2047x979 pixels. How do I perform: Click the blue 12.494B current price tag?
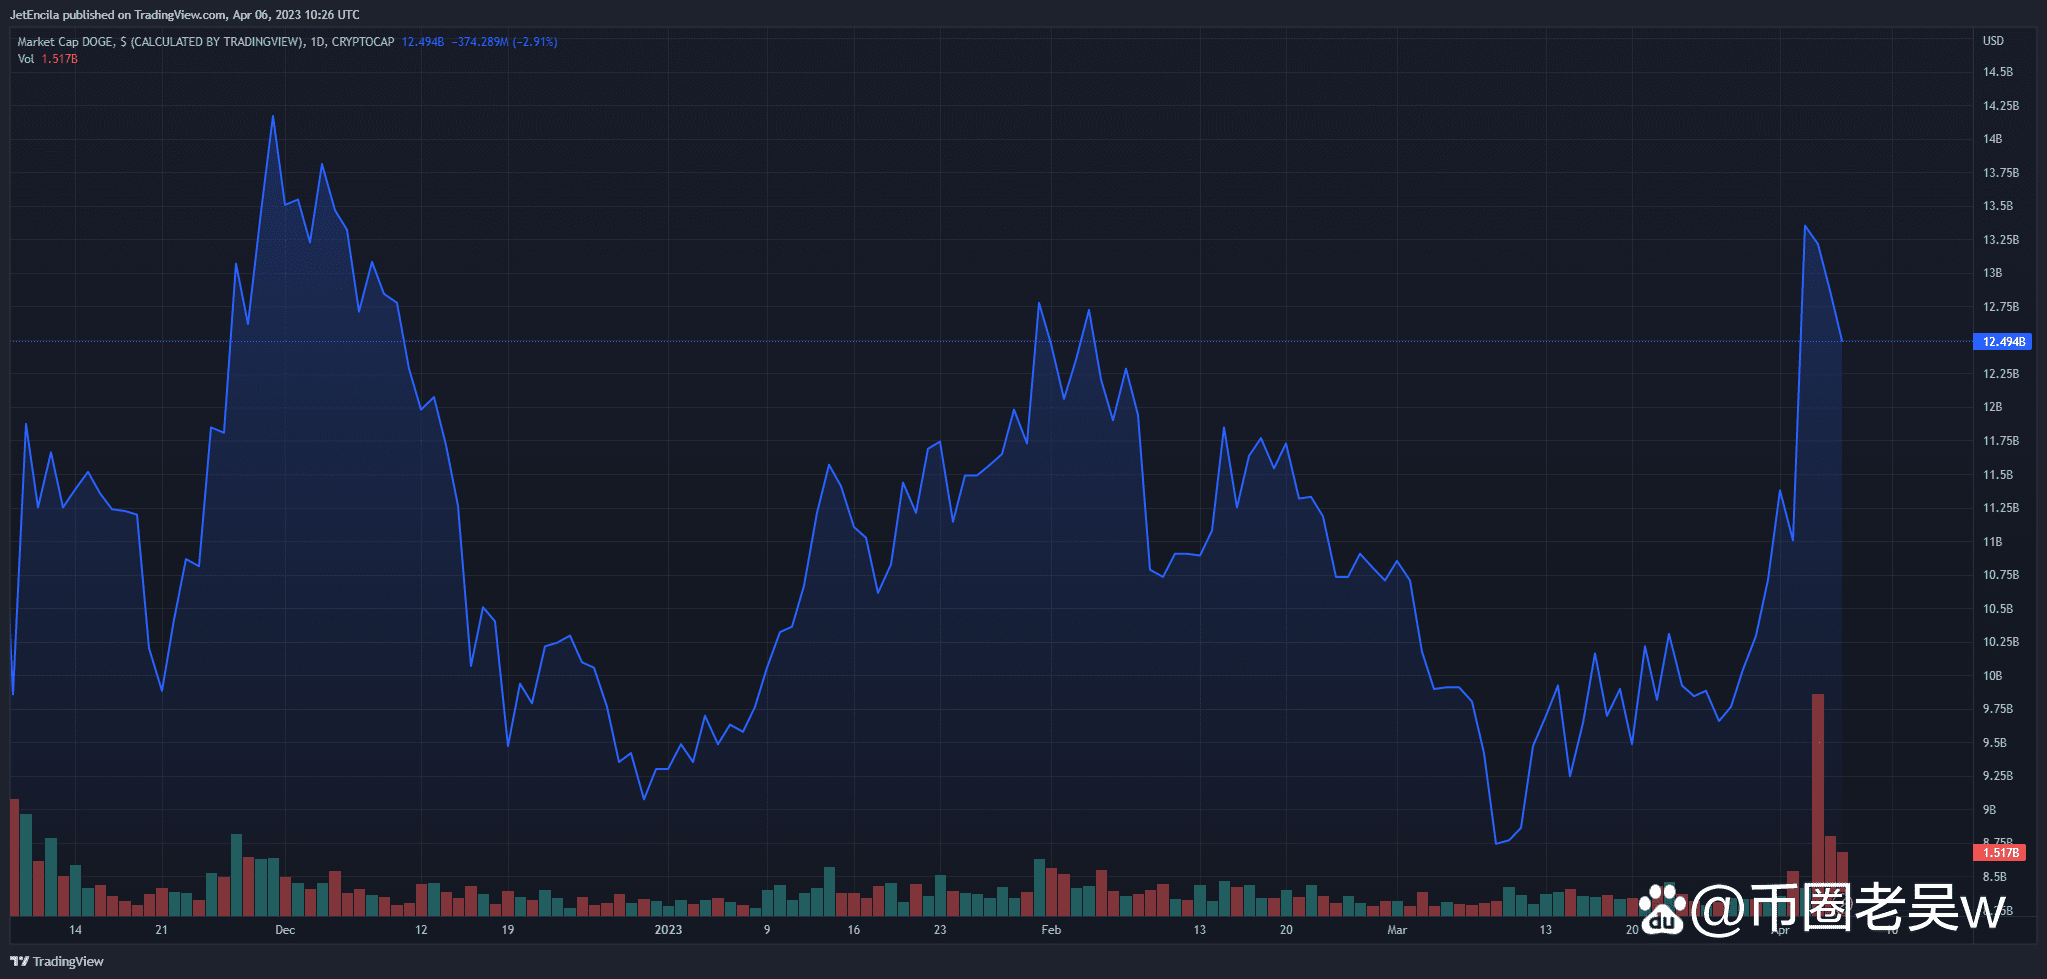click(2002, 342)
